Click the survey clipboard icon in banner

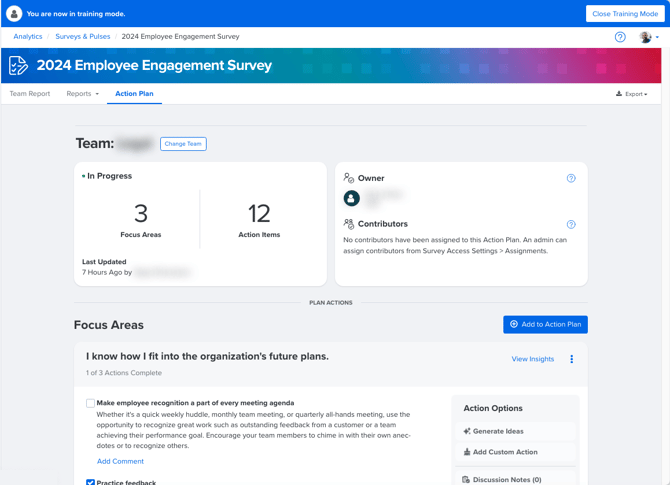click(18, 66)
